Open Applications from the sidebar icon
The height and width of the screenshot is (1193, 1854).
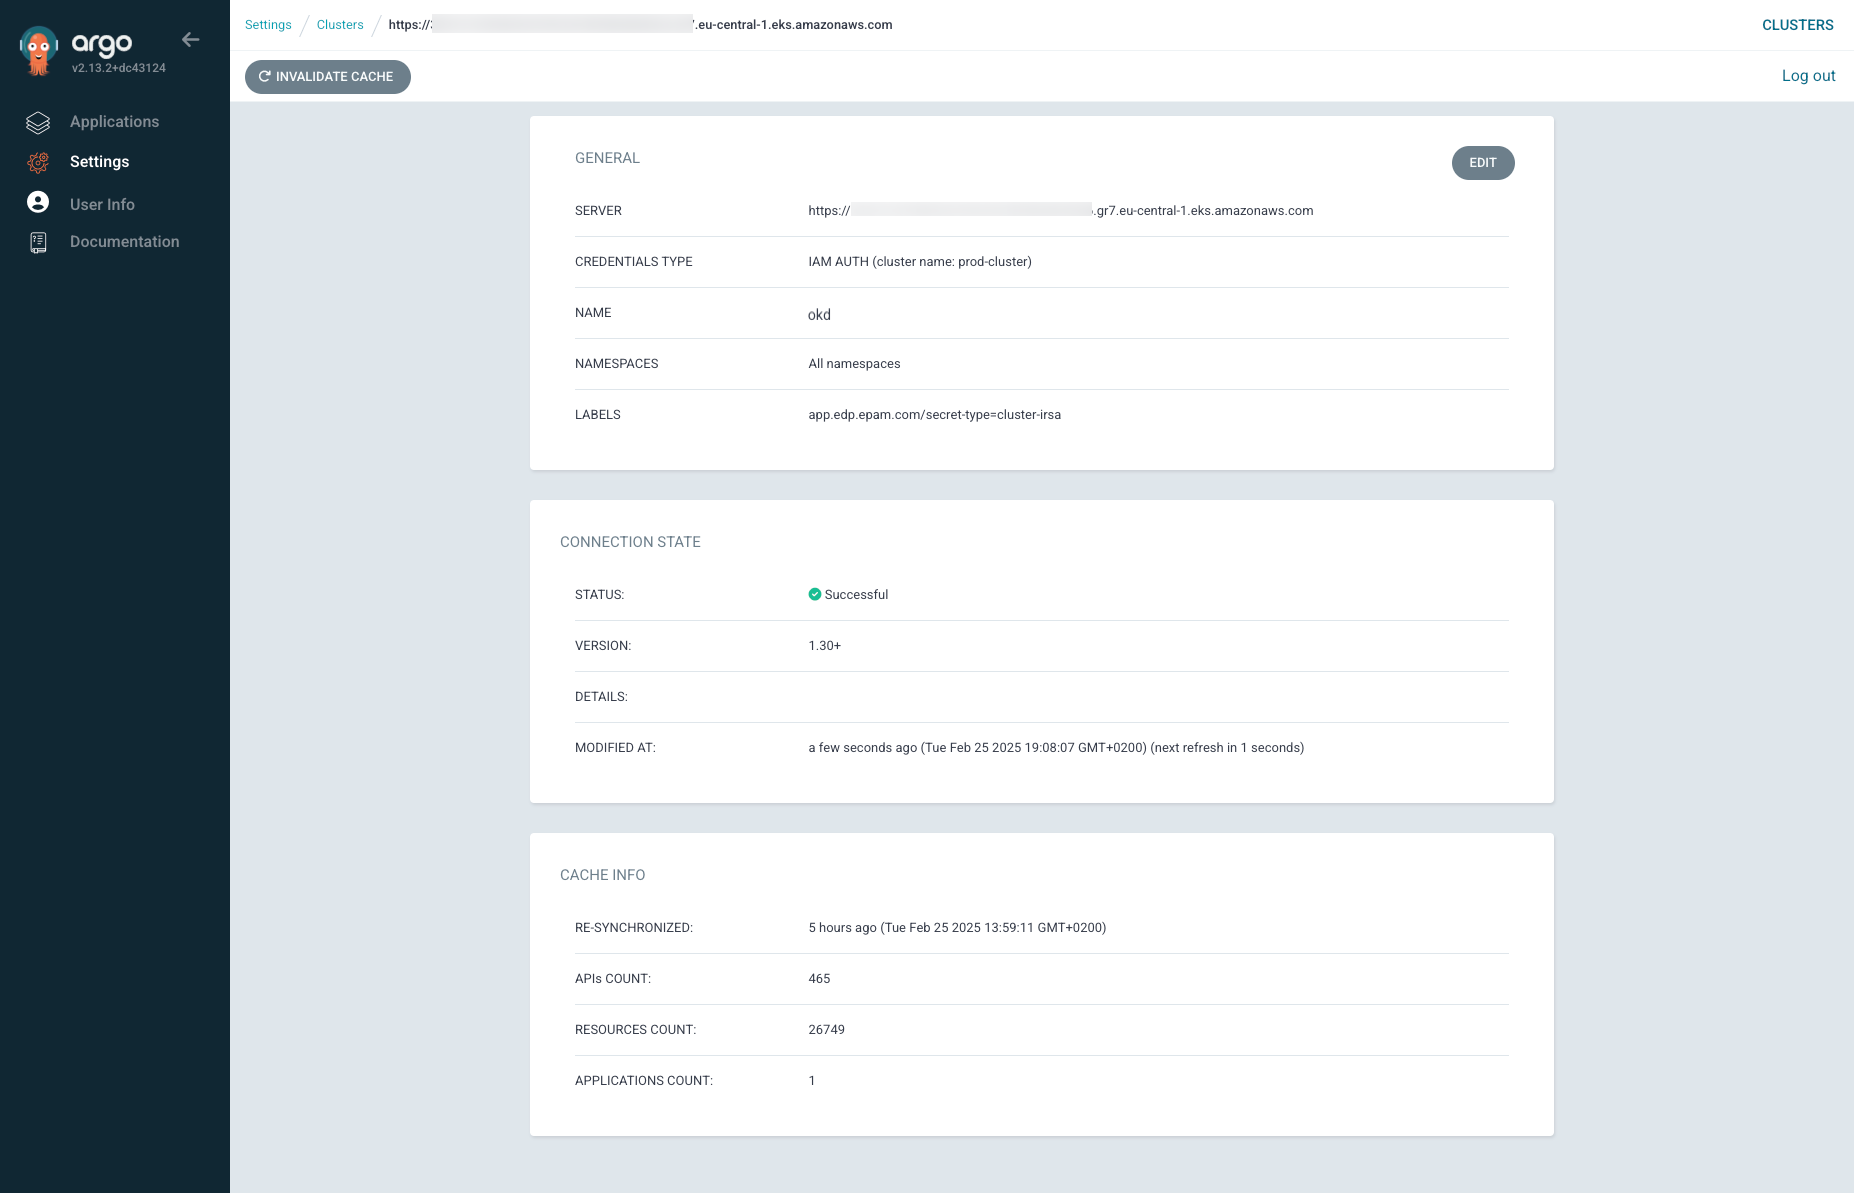click(x=38, y=122)
